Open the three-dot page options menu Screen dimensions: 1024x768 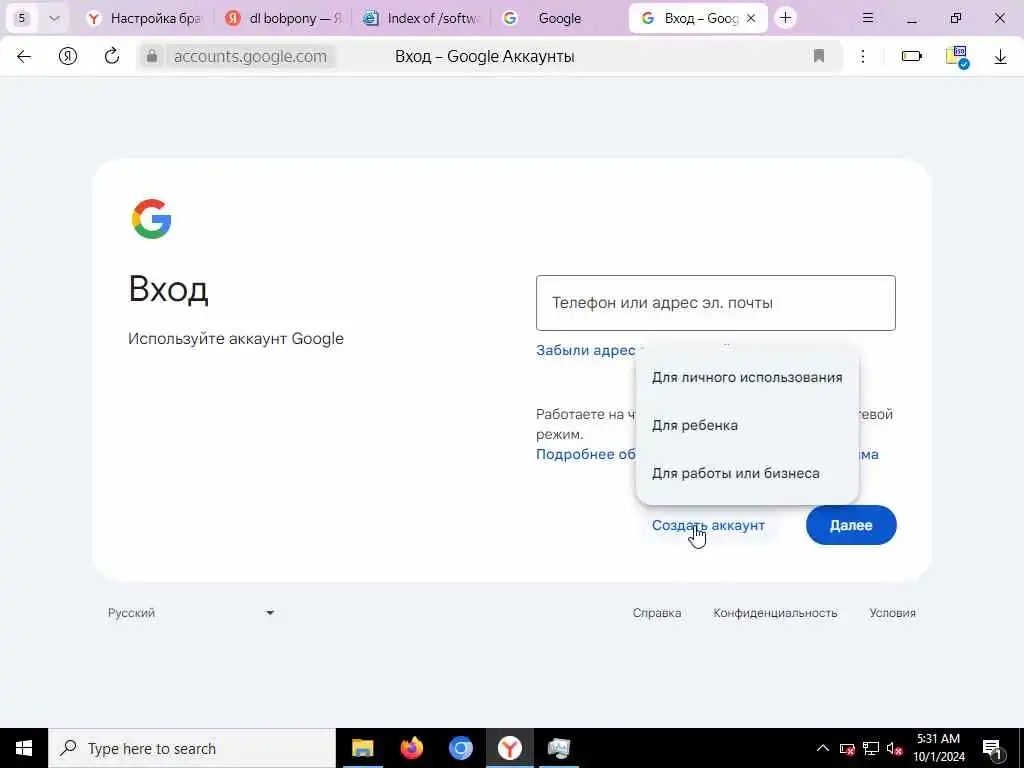coord(863,57)
